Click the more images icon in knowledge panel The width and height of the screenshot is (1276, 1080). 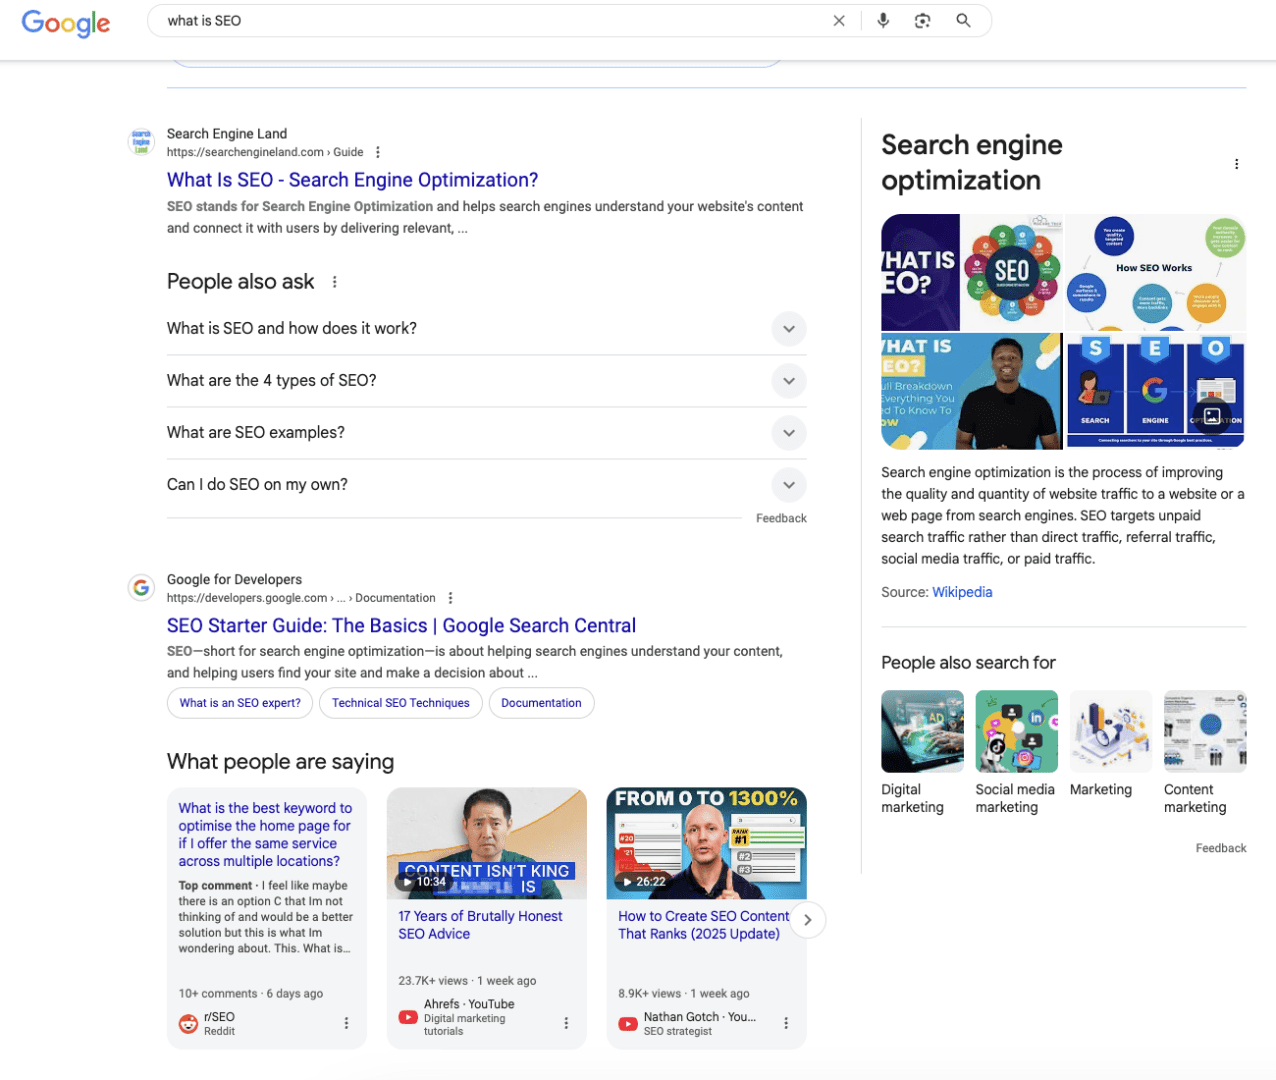coord(1212,416)
